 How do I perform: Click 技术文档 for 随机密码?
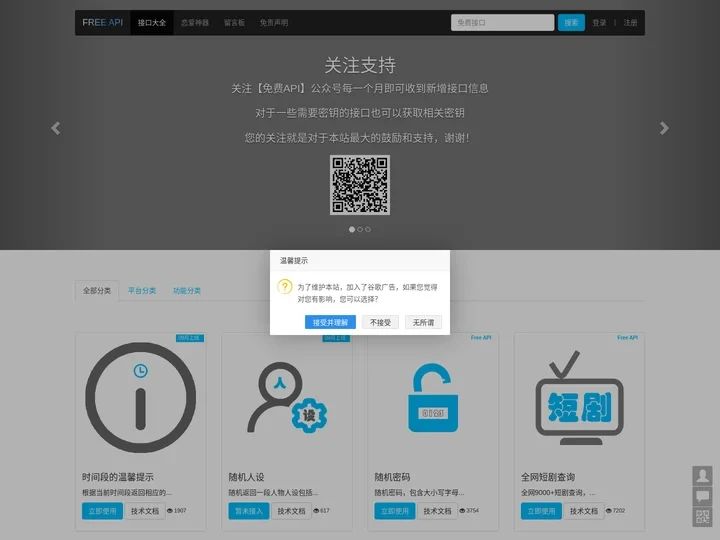coord(437,511)
